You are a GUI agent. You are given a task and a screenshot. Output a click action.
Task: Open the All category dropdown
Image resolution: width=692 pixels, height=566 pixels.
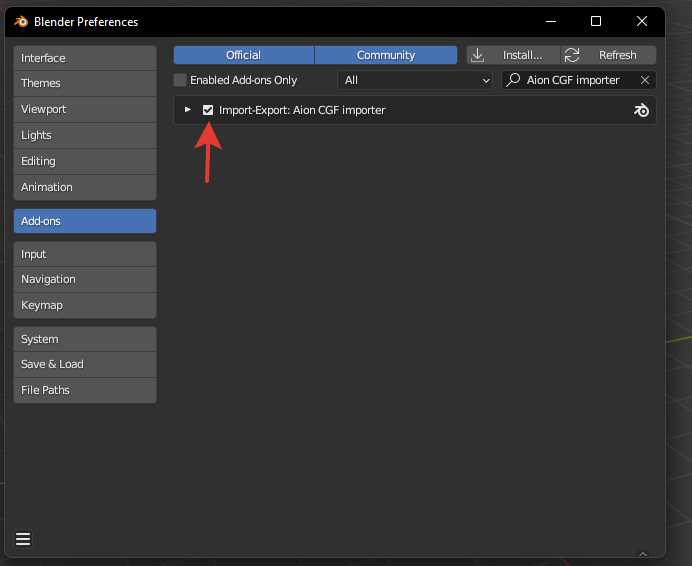point(415,80)
